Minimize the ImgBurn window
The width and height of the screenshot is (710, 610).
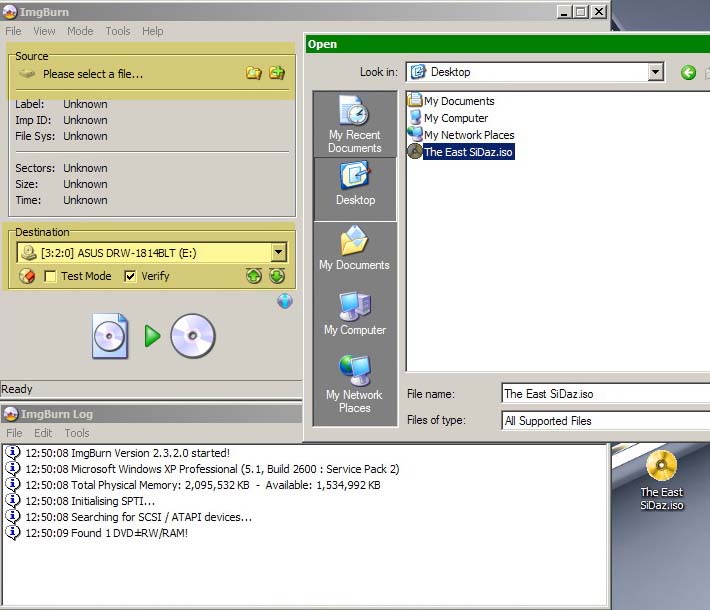tap(563, 12)
